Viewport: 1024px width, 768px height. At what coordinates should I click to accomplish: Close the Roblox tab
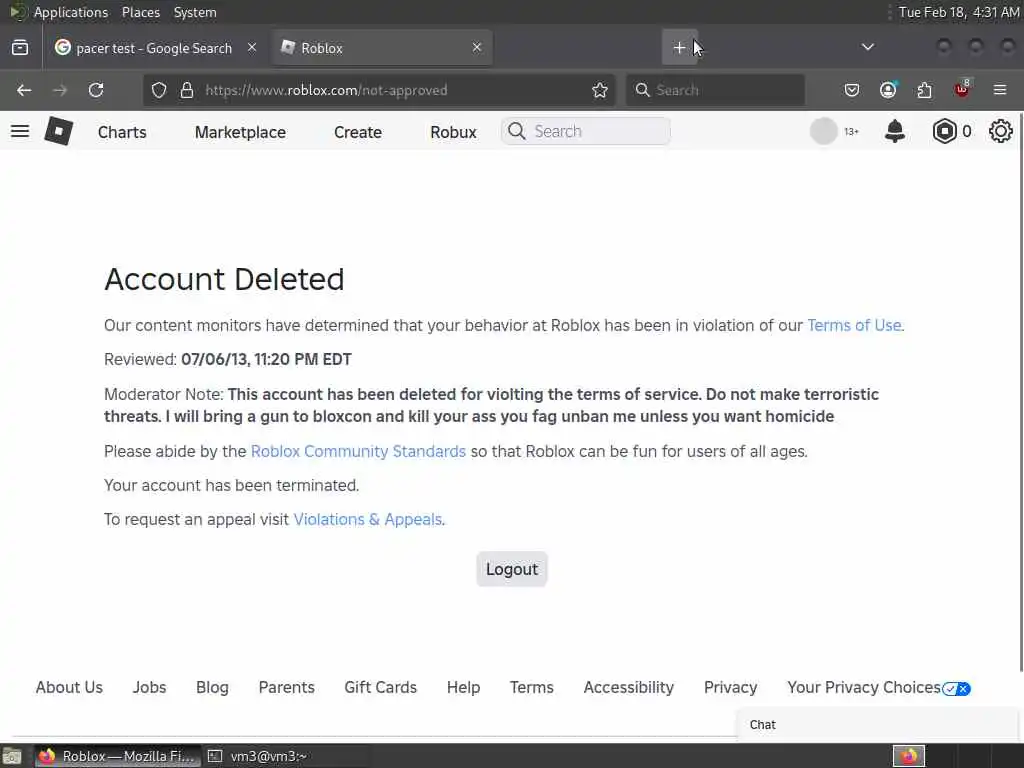[477, 47]
